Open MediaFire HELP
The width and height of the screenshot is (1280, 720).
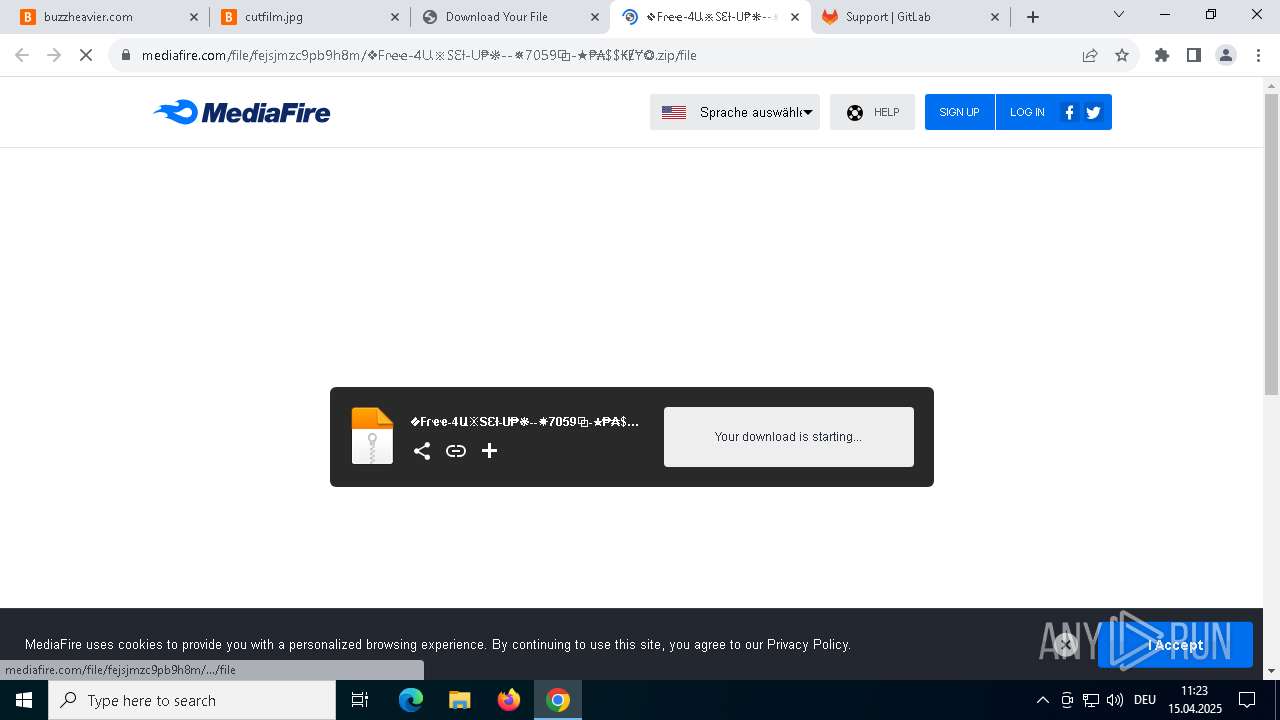click(x=872, y=112)
